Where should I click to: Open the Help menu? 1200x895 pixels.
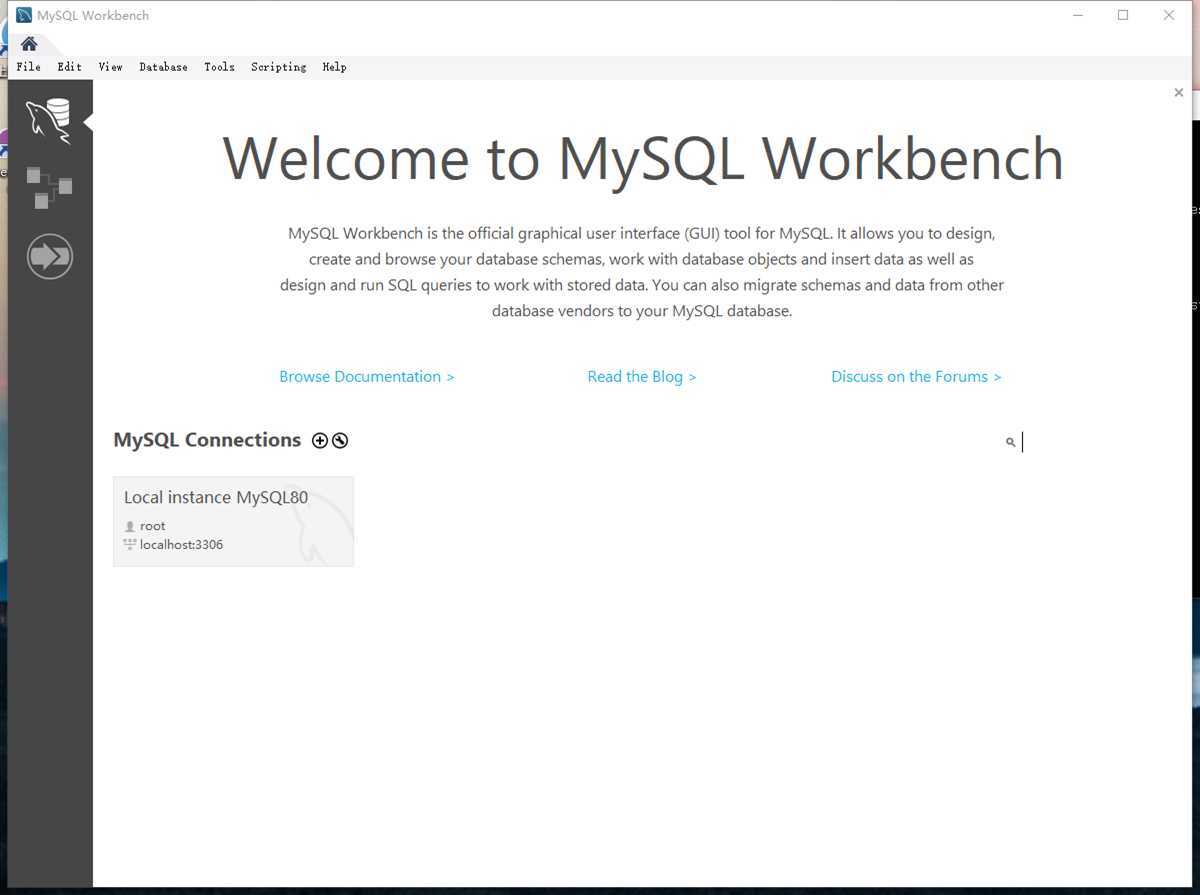tap(334, 67)
